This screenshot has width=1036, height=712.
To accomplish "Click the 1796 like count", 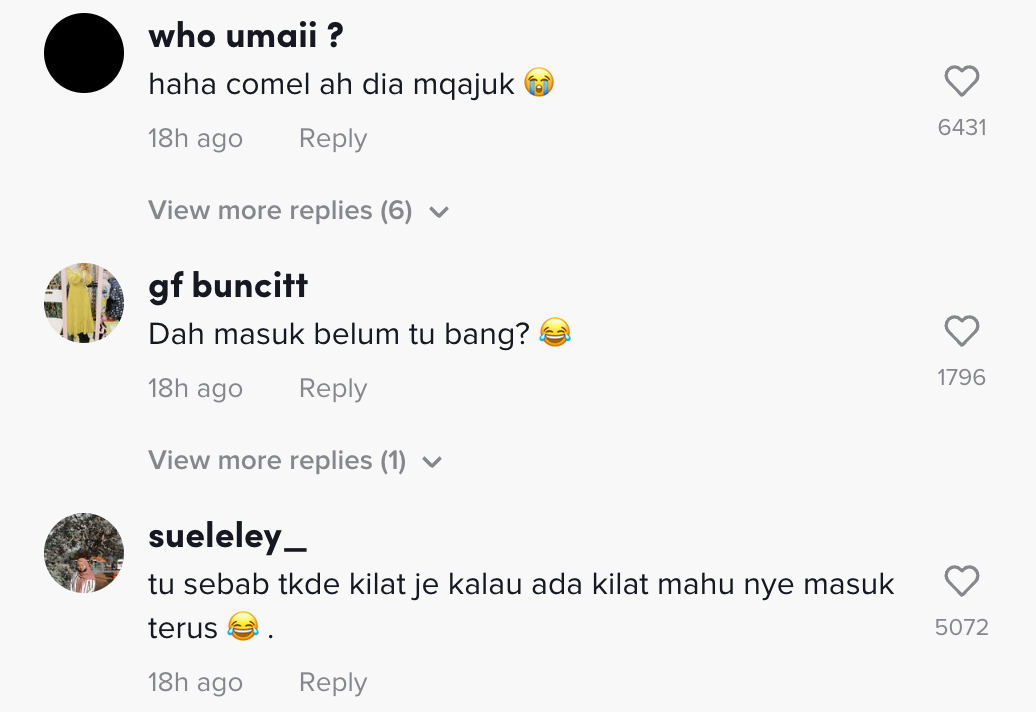I will [961, 377].
